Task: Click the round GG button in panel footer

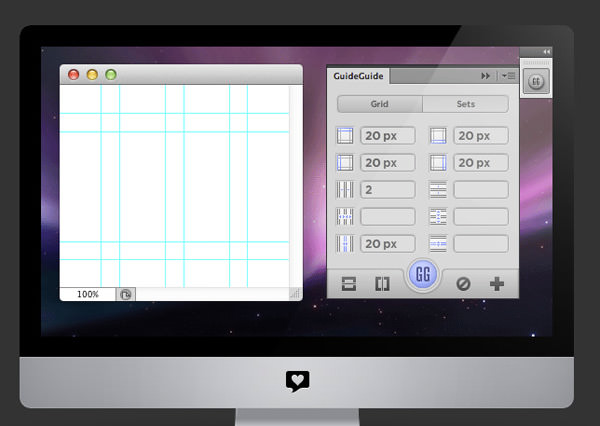Action: 423,277
